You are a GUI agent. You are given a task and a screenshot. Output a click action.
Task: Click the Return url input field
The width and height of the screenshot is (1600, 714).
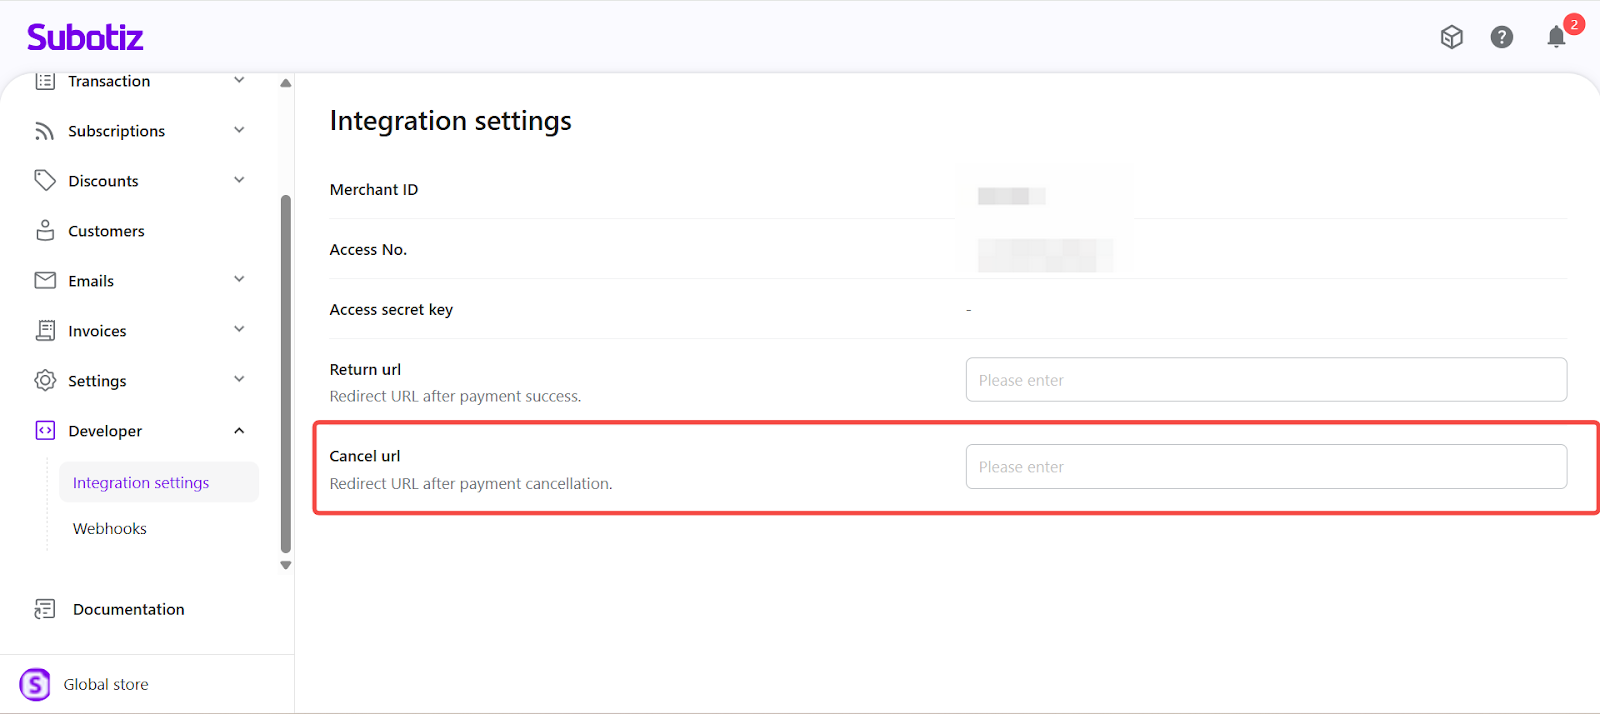[1265, 380]
